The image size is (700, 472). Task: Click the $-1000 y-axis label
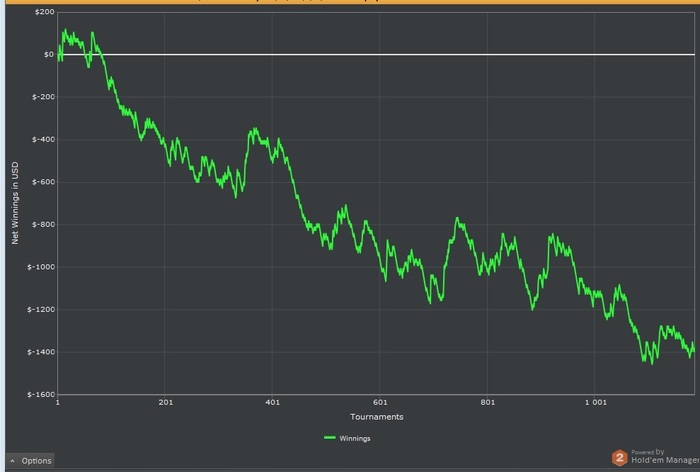pyautogui.click(x=41, y=267)
